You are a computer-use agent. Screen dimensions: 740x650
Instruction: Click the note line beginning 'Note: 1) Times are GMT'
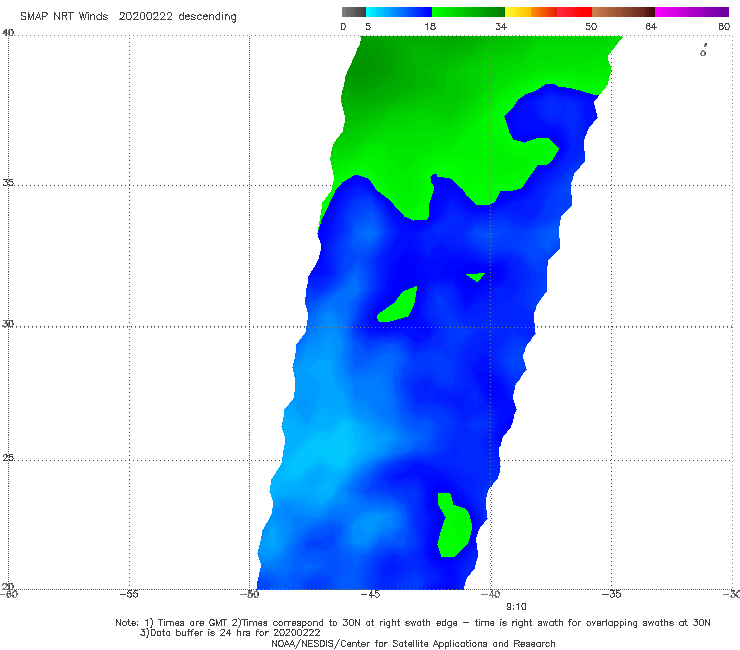[x=413, y=623]
